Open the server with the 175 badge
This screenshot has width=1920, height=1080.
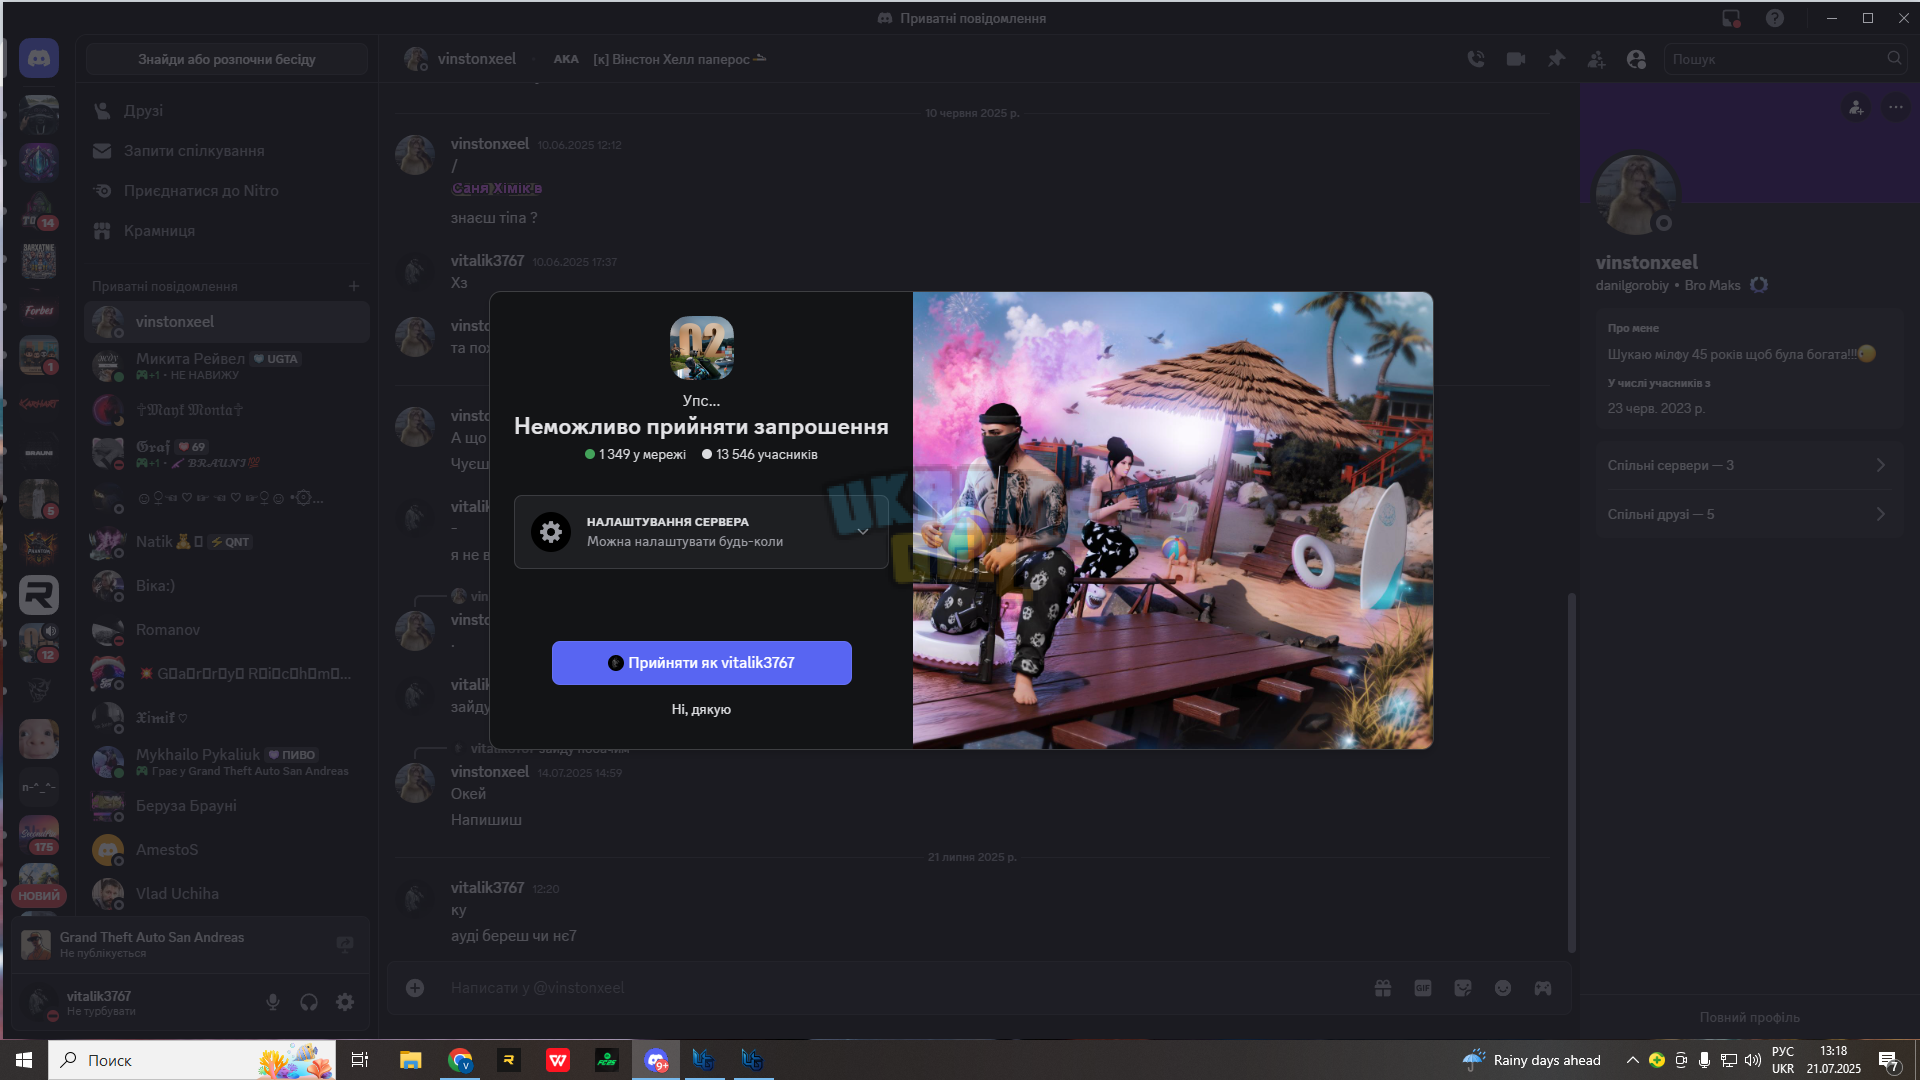pos(39,834)
